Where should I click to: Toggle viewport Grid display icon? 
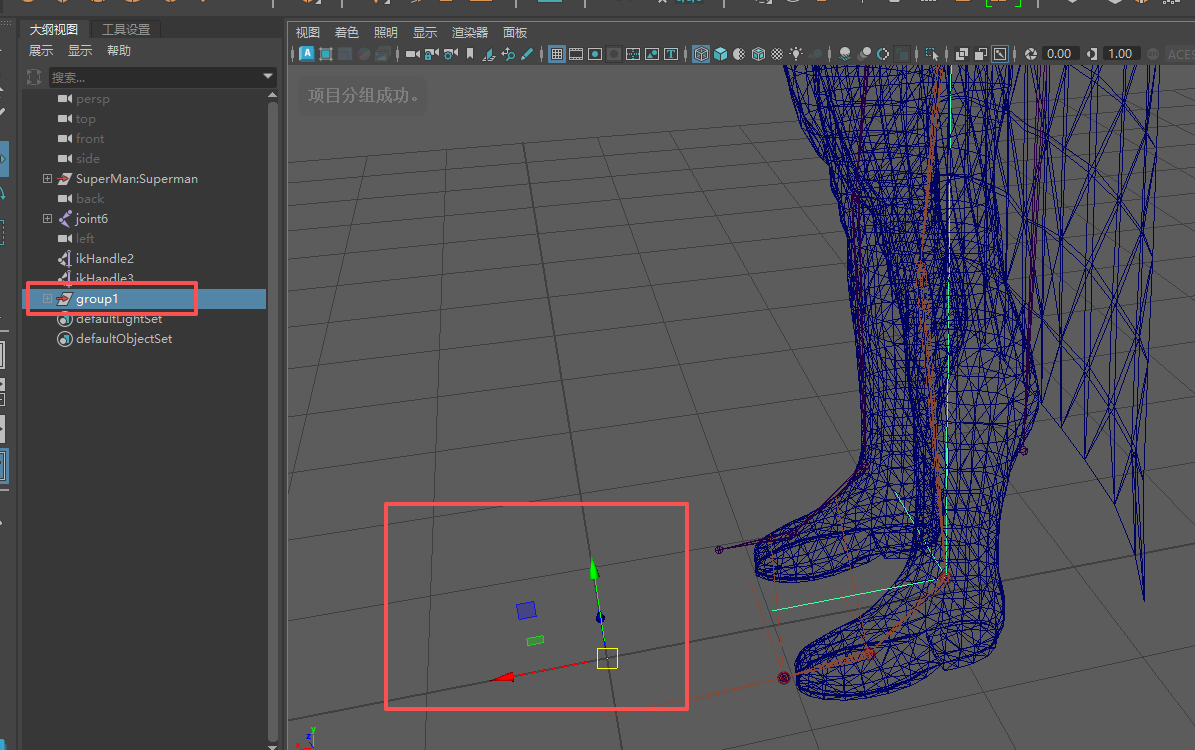pyautogui.click(x=556, y=53)
